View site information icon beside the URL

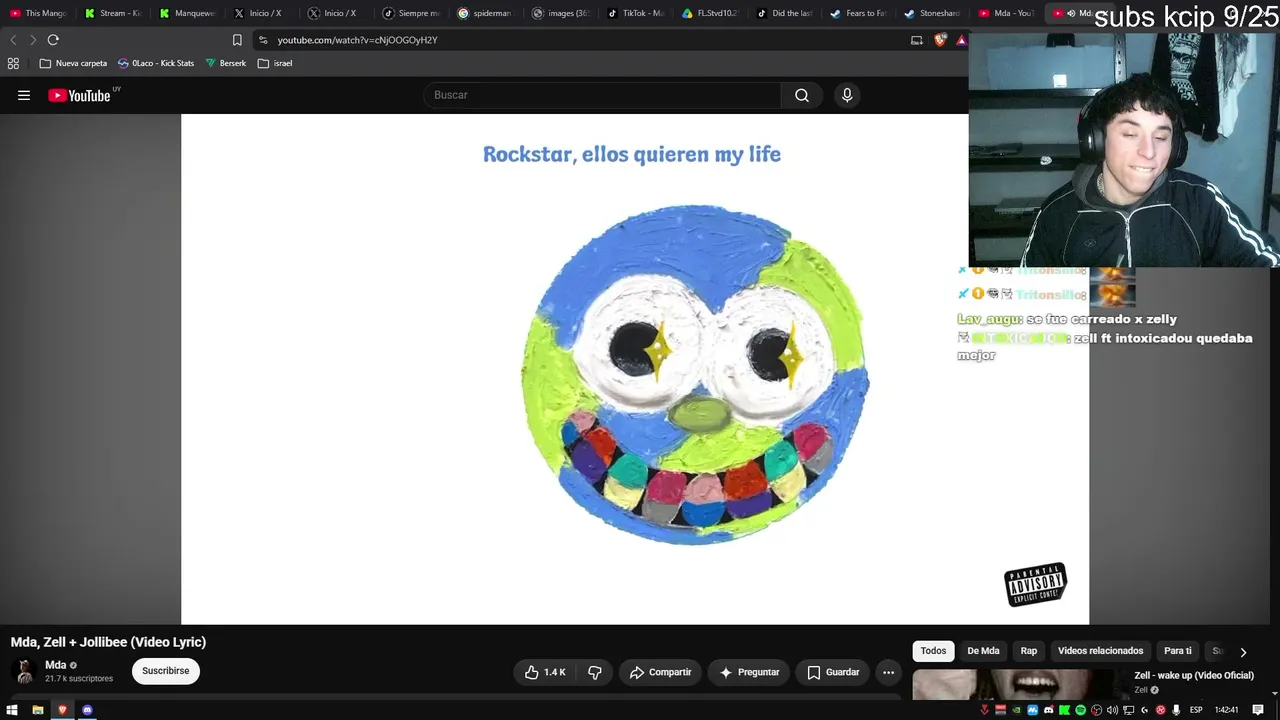[263, 40]
